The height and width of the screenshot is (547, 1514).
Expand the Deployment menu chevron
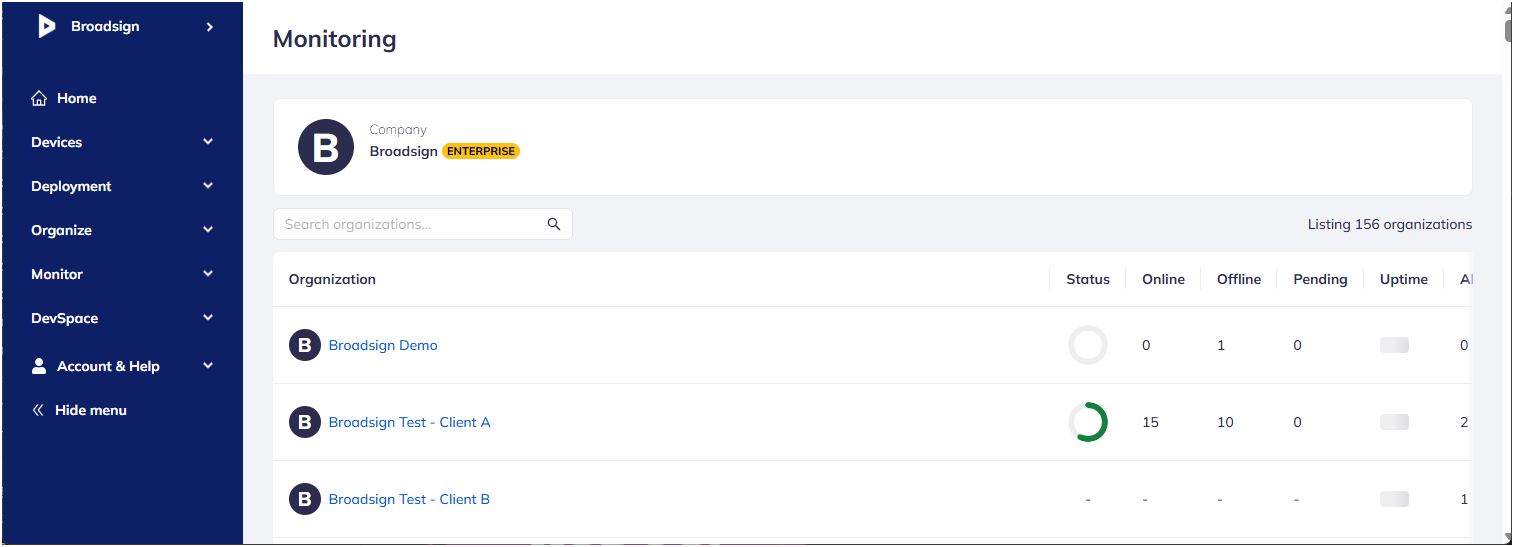[x=208, y=186]
